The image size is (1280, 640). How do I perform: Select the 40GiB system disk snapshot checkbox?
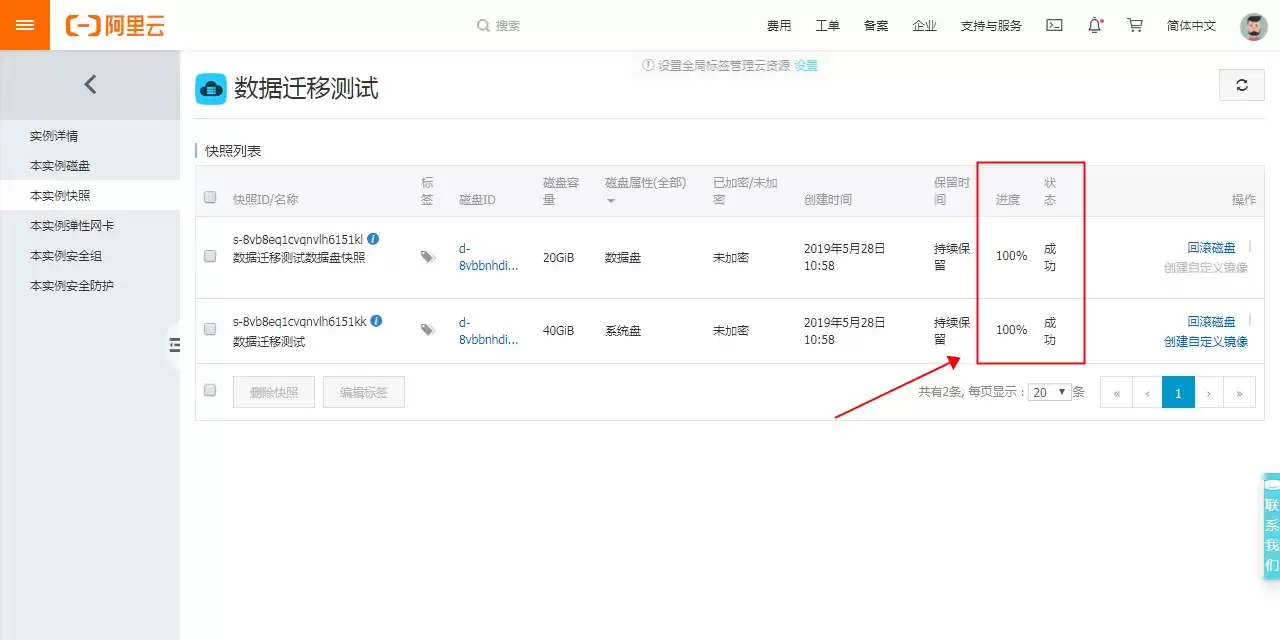[x=210, y=329]
